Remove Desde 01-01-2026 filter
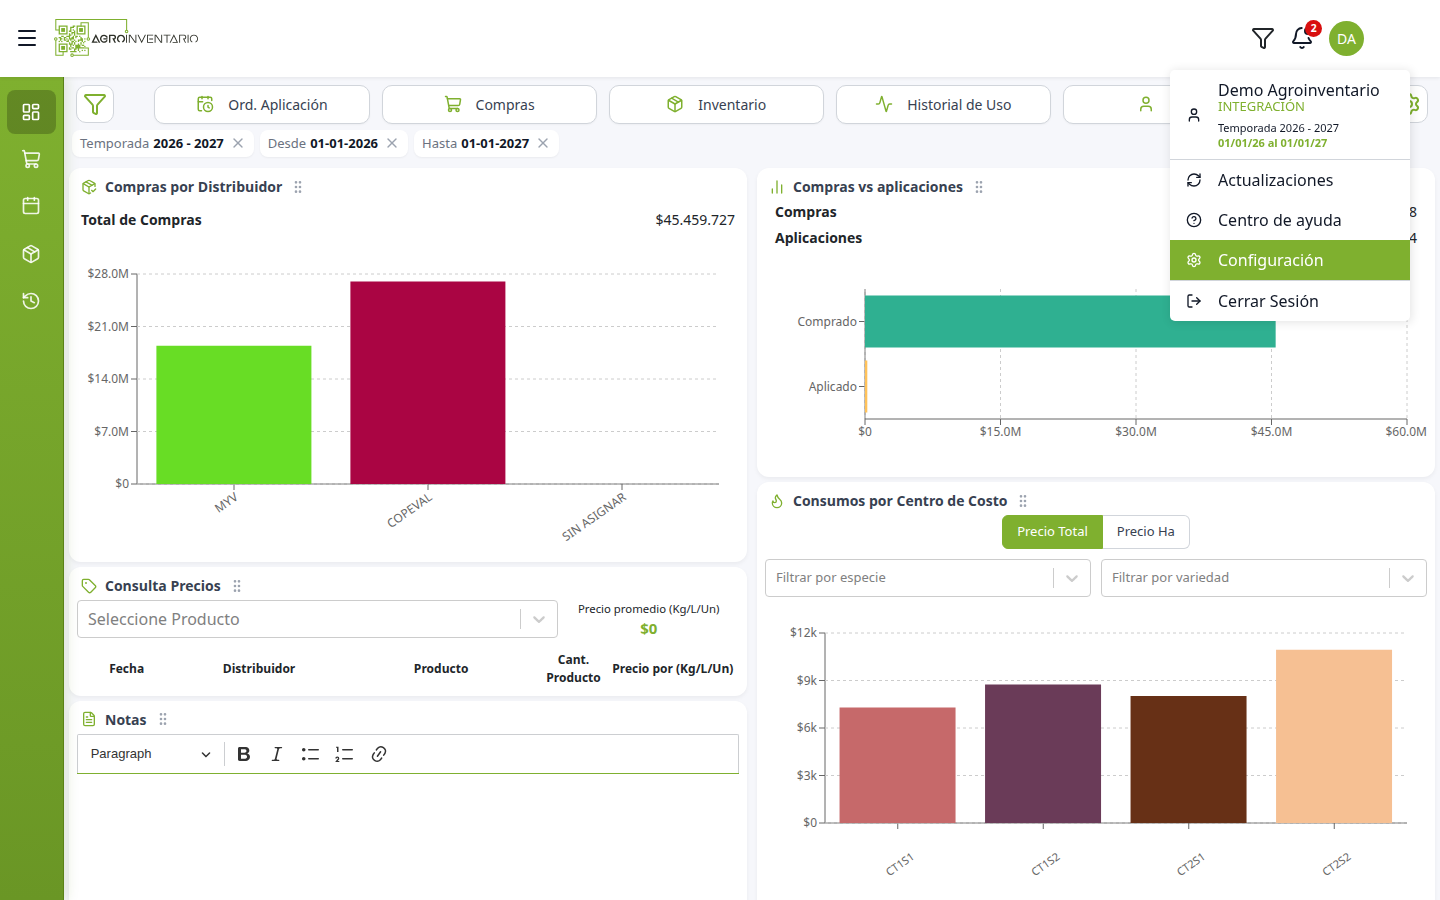 coord(392,143)
